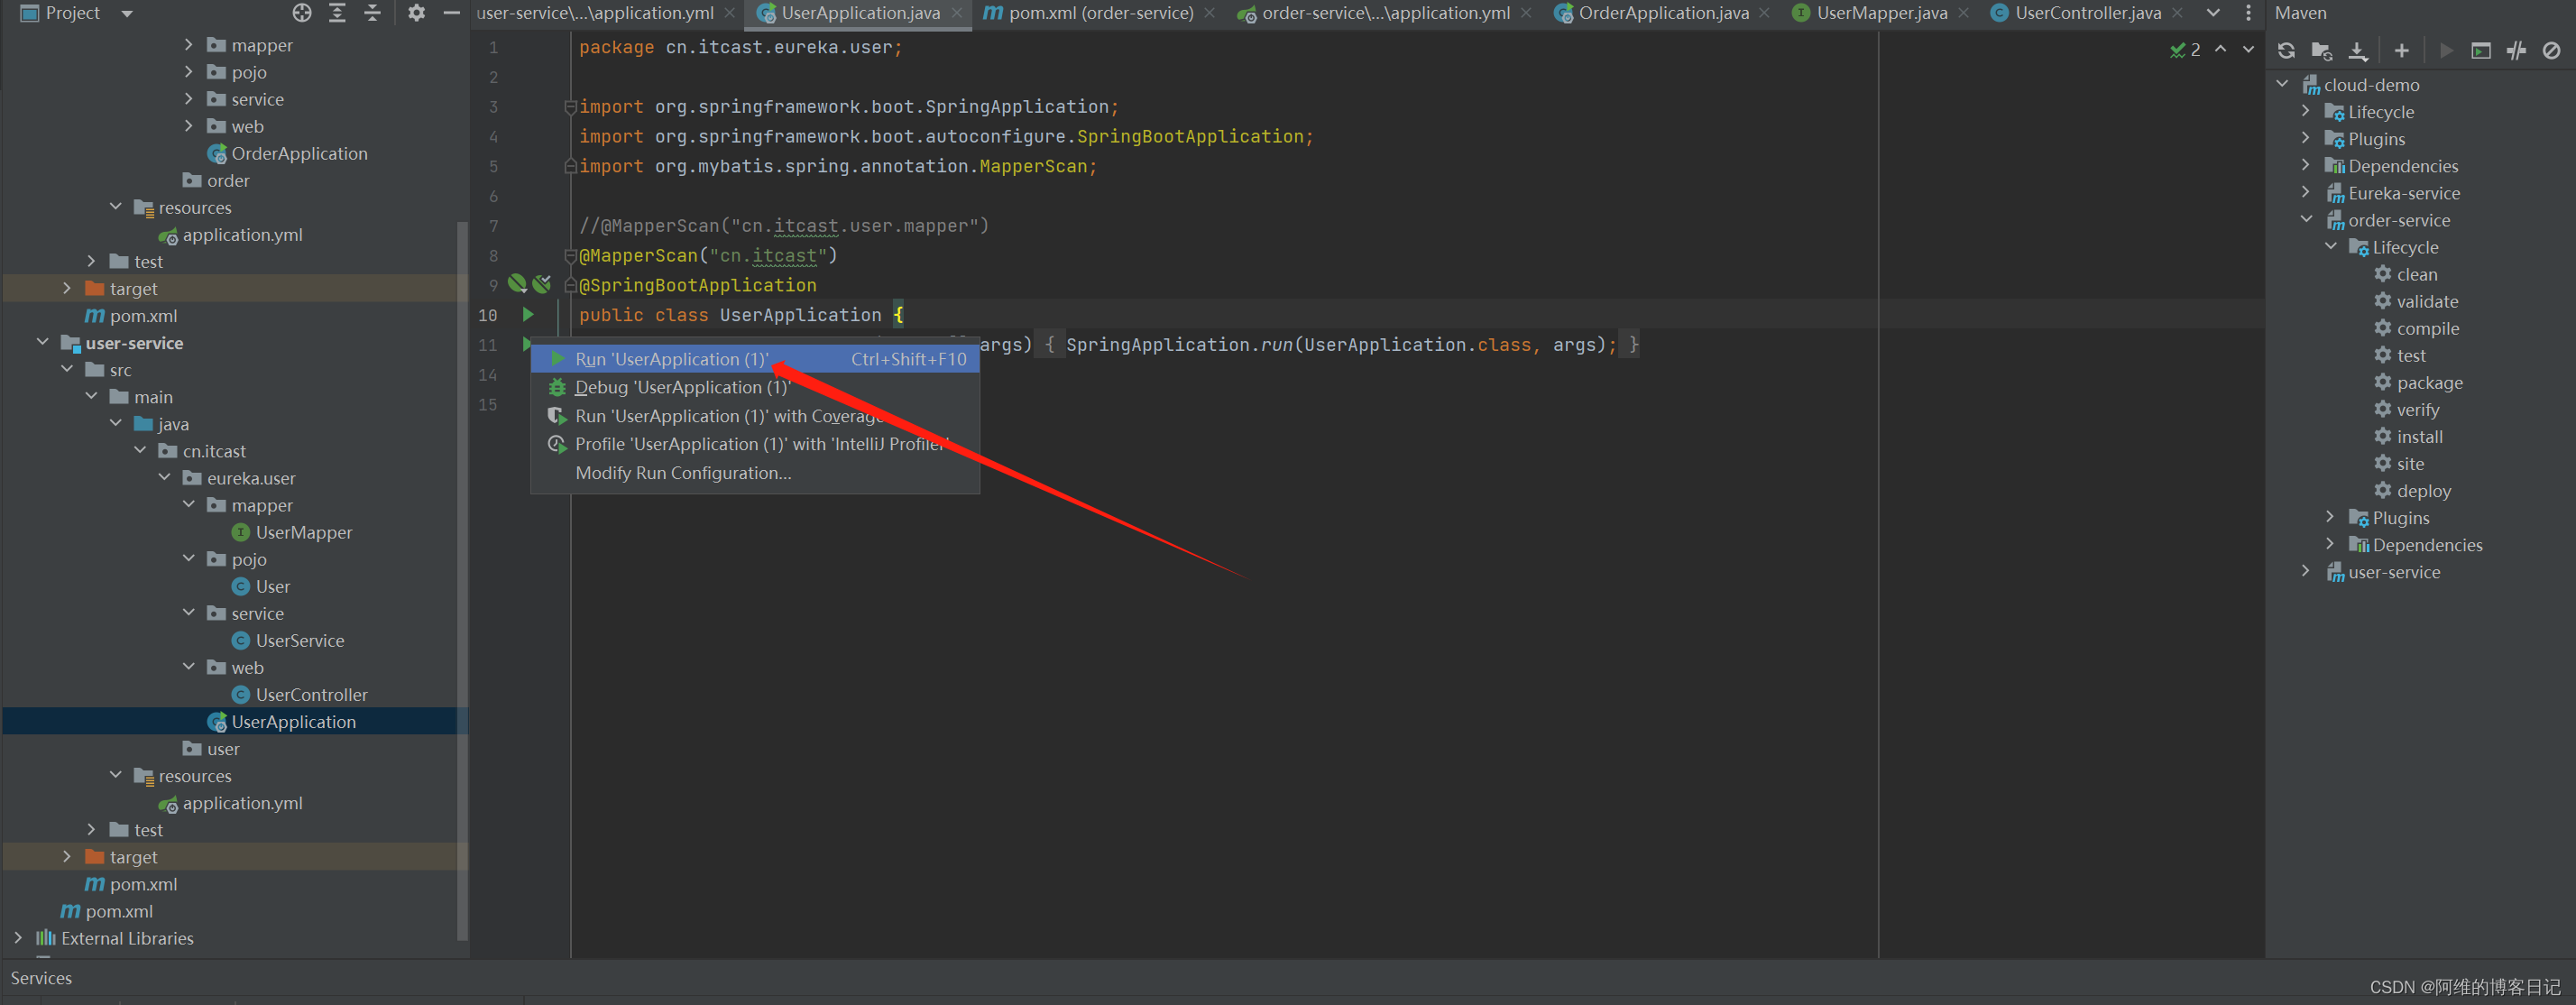Click Collapse All icon in Project panel
2576x1005 pixels.
[372, 13]
